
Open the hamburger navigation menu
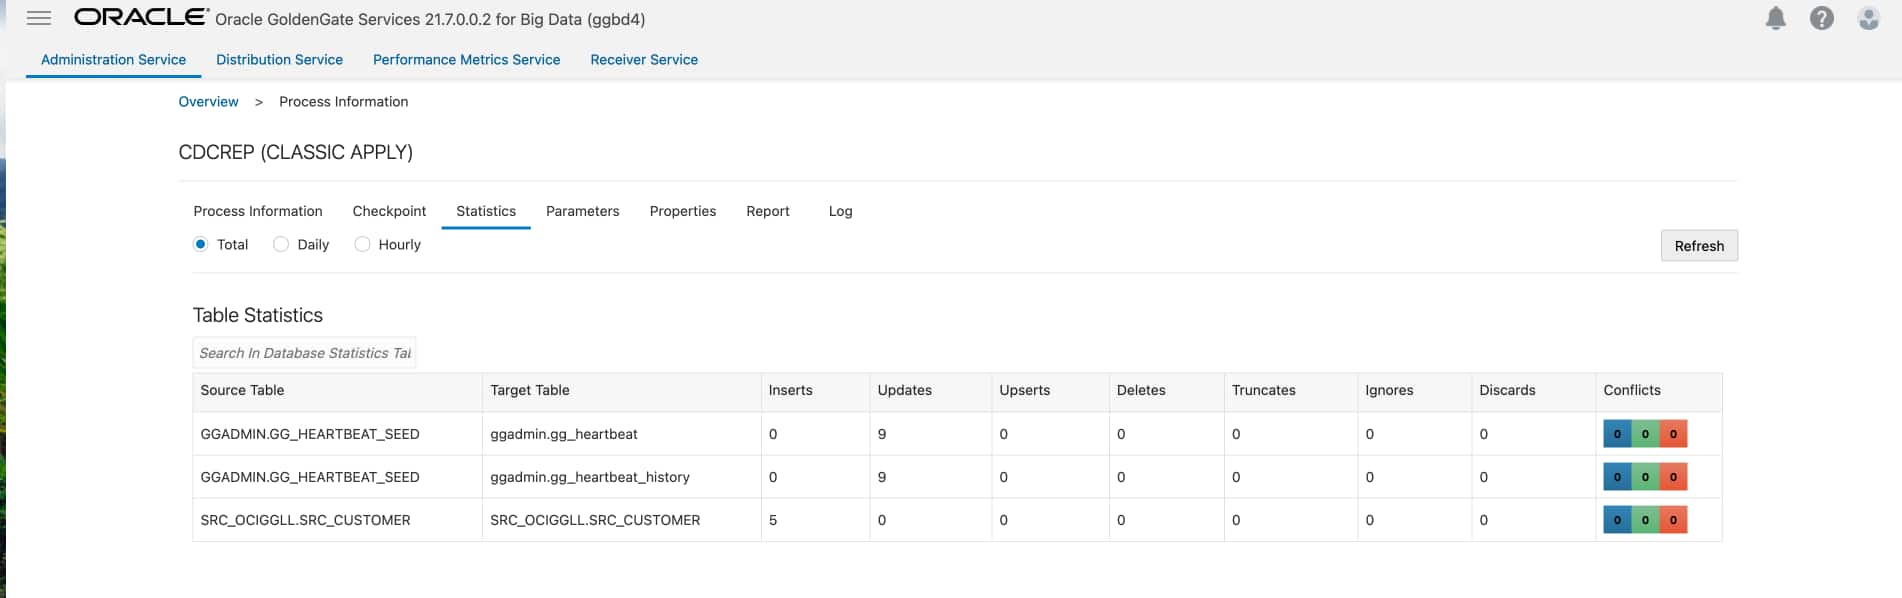[x=39, y=18]
